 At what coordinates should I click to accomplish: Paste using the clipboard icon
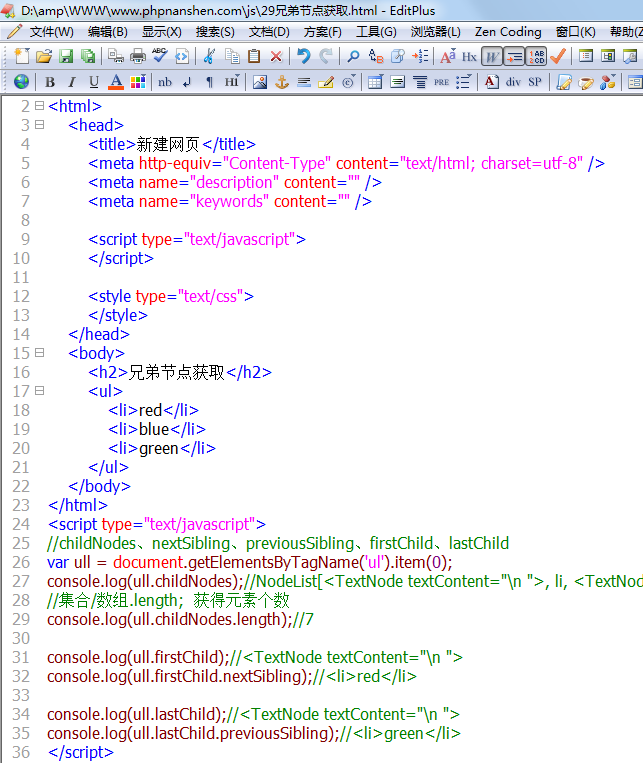(x=254, y=56)
